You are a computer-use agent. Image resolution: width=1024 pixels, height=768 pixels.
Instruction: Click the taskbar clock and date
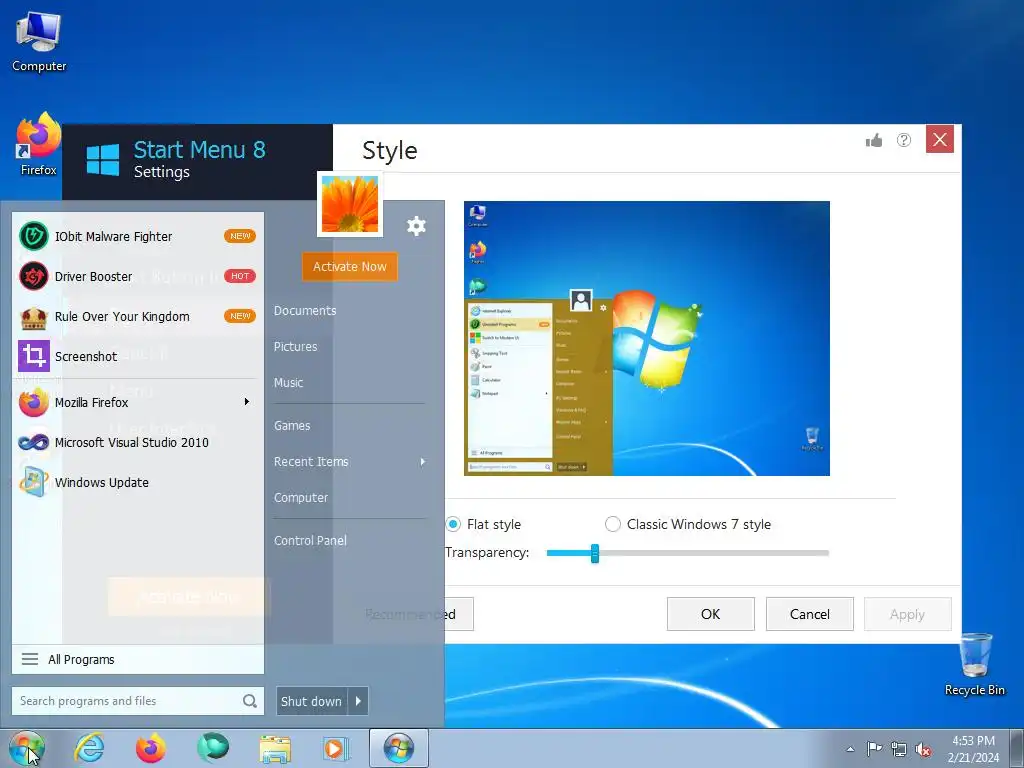(x=973, y=749)
